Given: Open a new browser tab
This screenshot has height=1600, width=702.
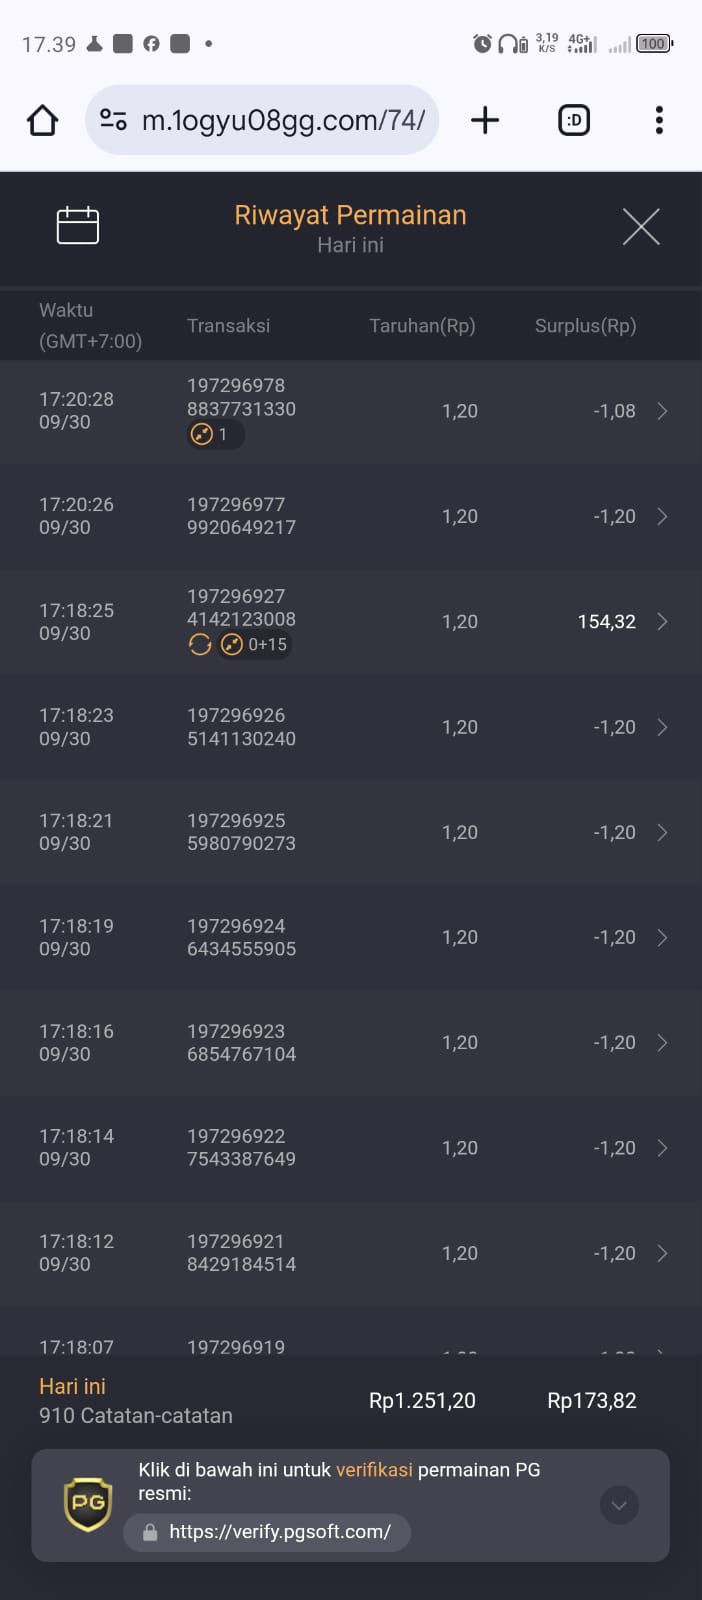Looking at the screenshot, I should click(485, 120).
